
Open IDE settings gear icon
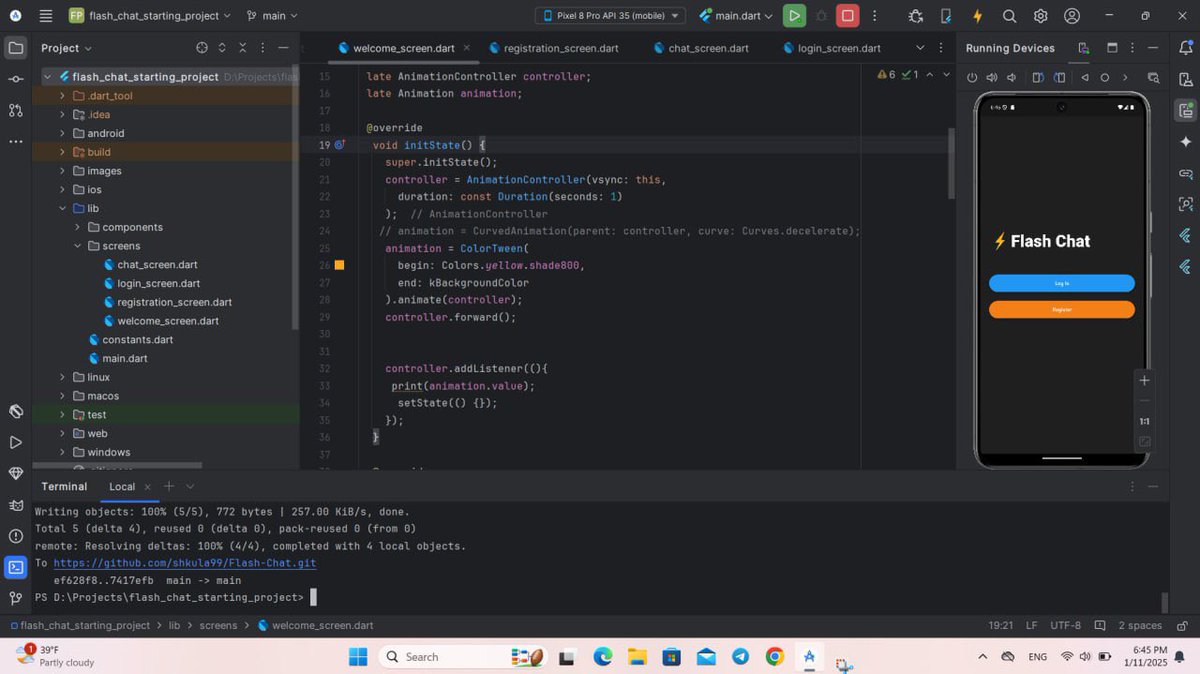pos(1041,16)
